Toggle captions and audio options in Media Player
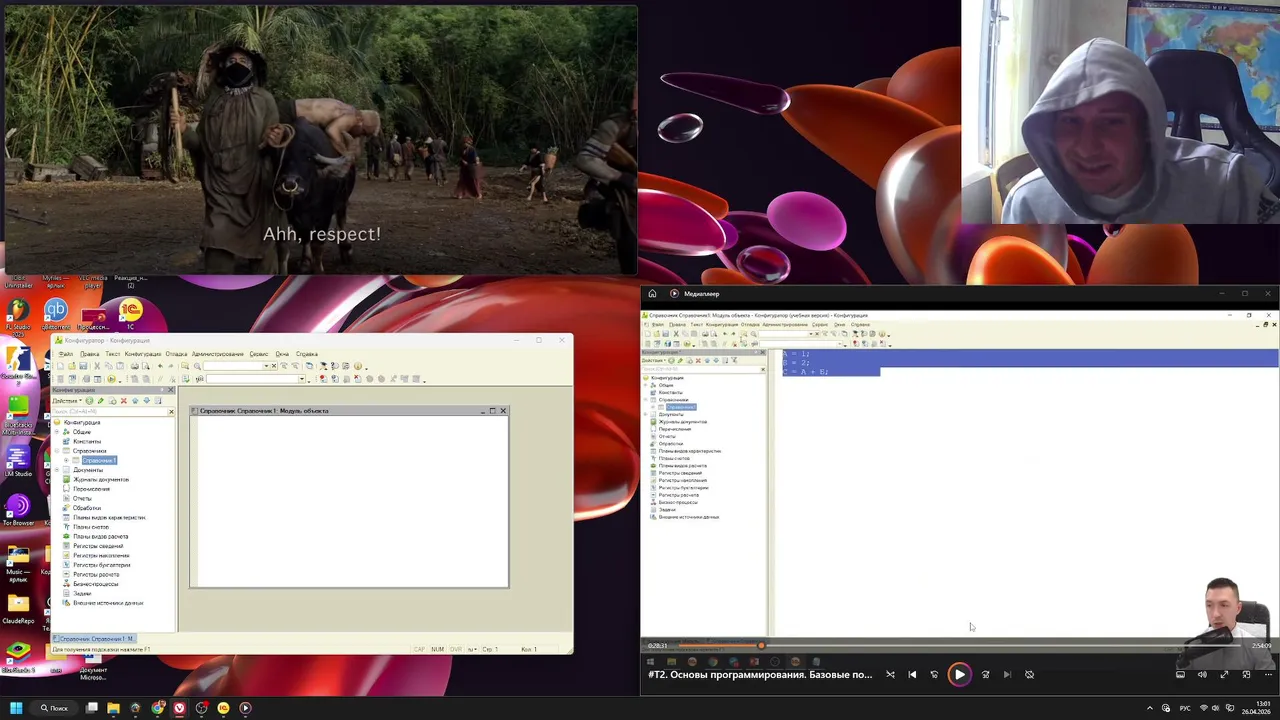Screen dimensions: 1280x720 [1180, 674]
